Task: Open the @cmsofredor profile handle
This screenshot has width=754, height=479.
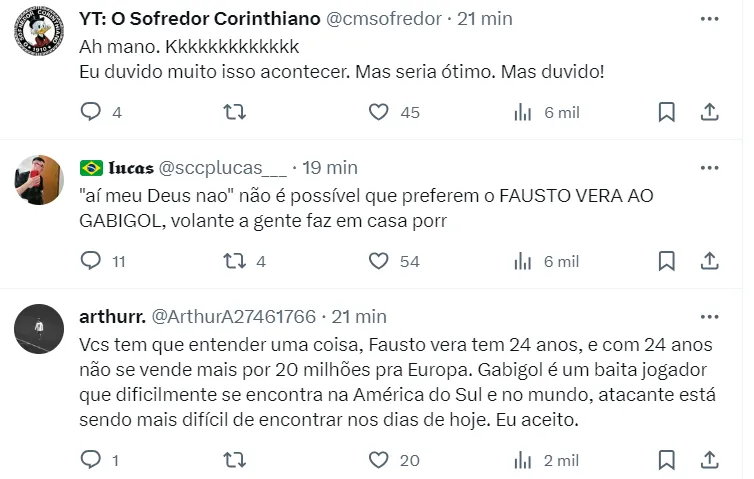Action: (x=384, y=19)
